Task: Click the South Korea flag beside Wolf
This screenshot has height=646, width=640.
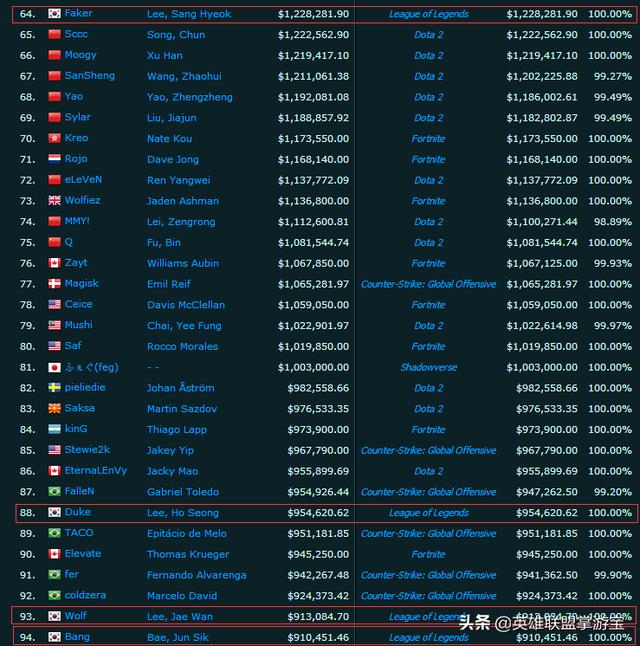Action: click(54, 616)
